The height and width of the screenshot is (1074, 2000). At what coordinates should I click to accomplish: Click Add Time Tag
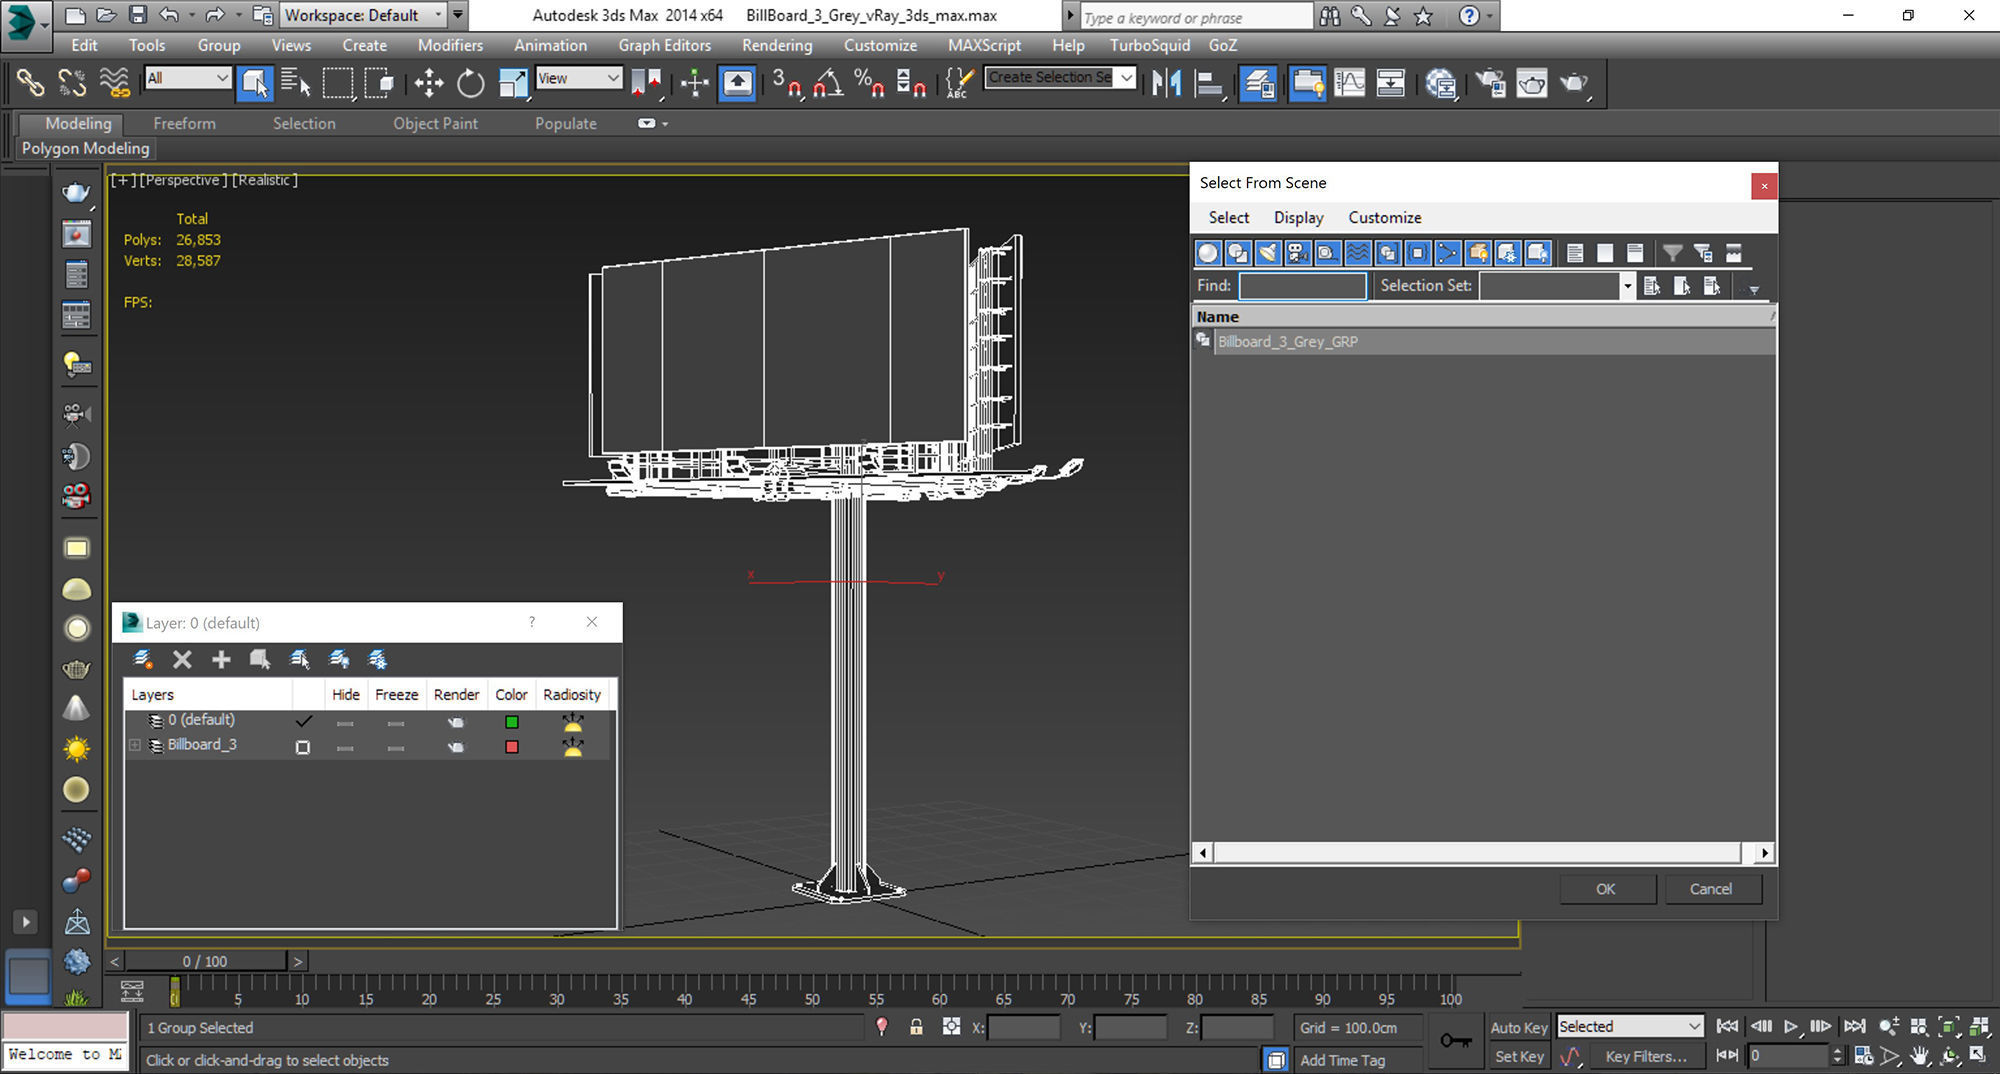click(x=1342, y=1060)
